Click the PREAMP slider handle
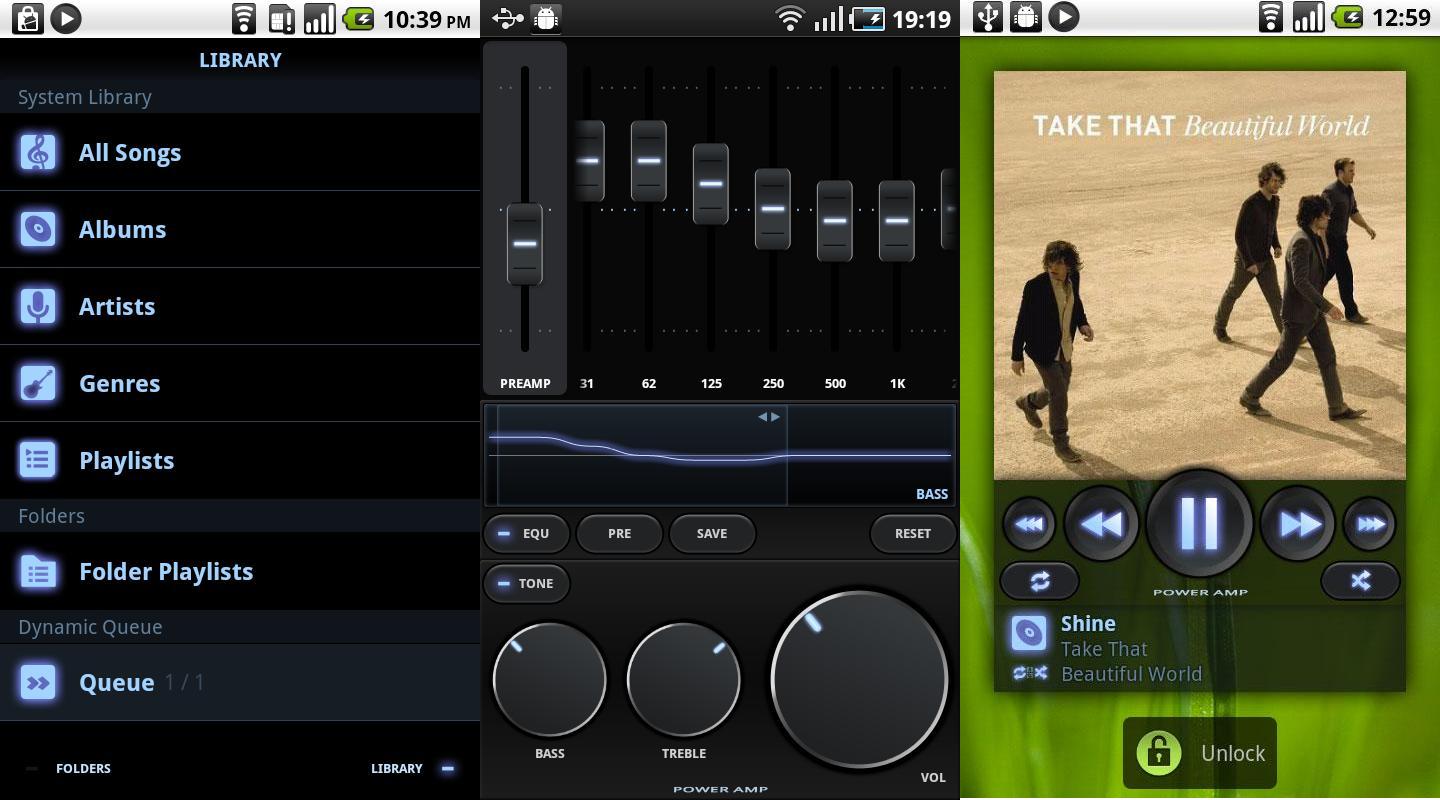Image resolution: width=1440 pixels, height=800 pixels. tap(525, 244)
